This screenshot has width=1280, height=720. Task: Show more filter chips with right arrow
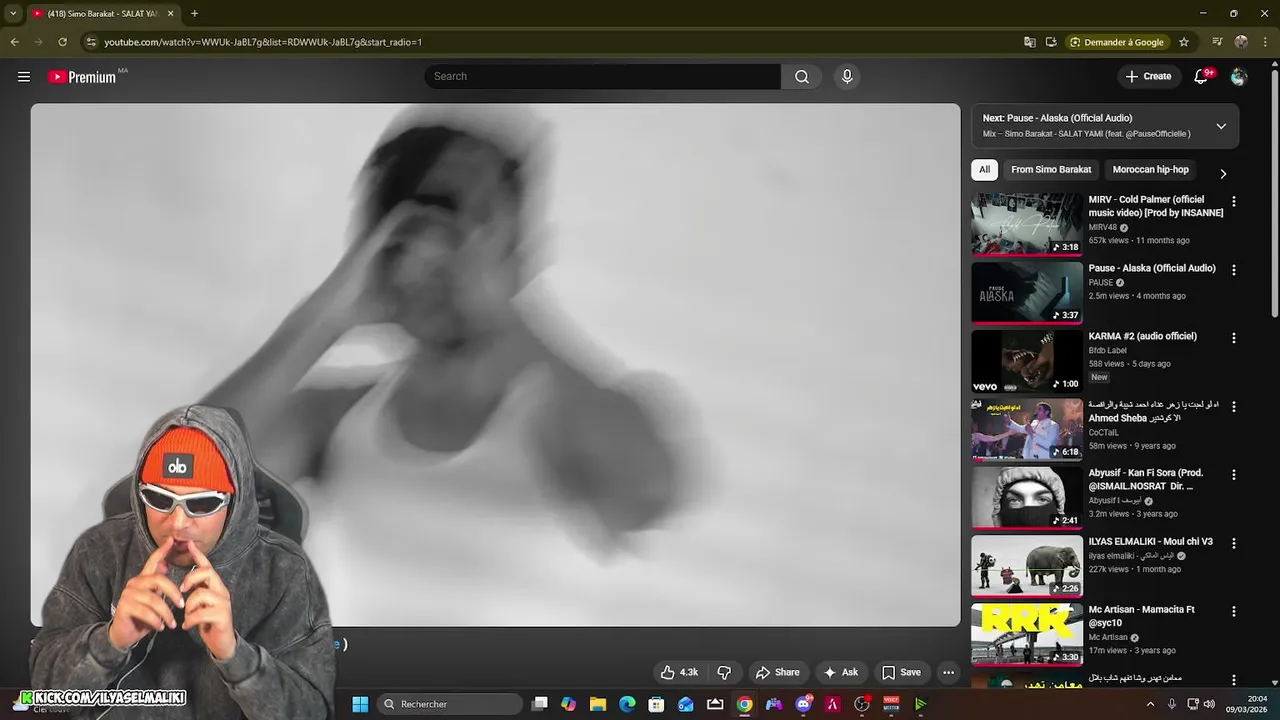coord(1223,173)
